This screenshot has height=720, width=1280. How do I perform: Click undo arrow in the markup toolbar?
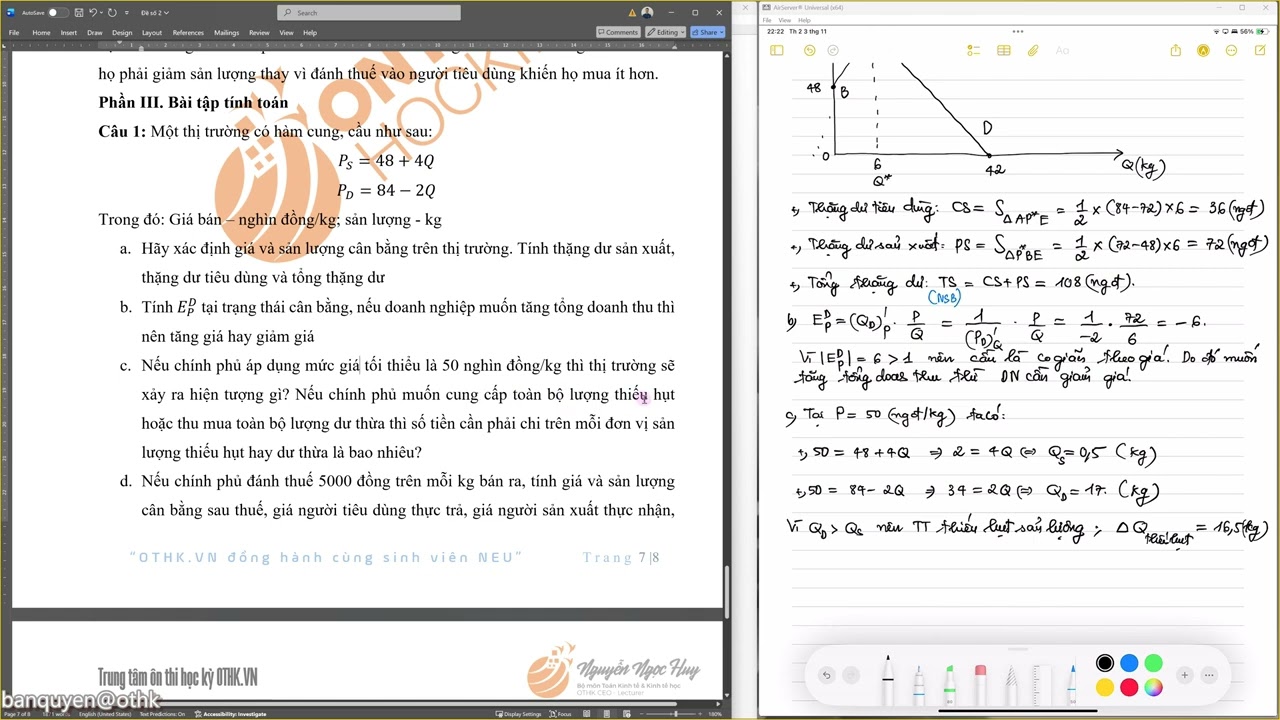click(x=826, y=675)
